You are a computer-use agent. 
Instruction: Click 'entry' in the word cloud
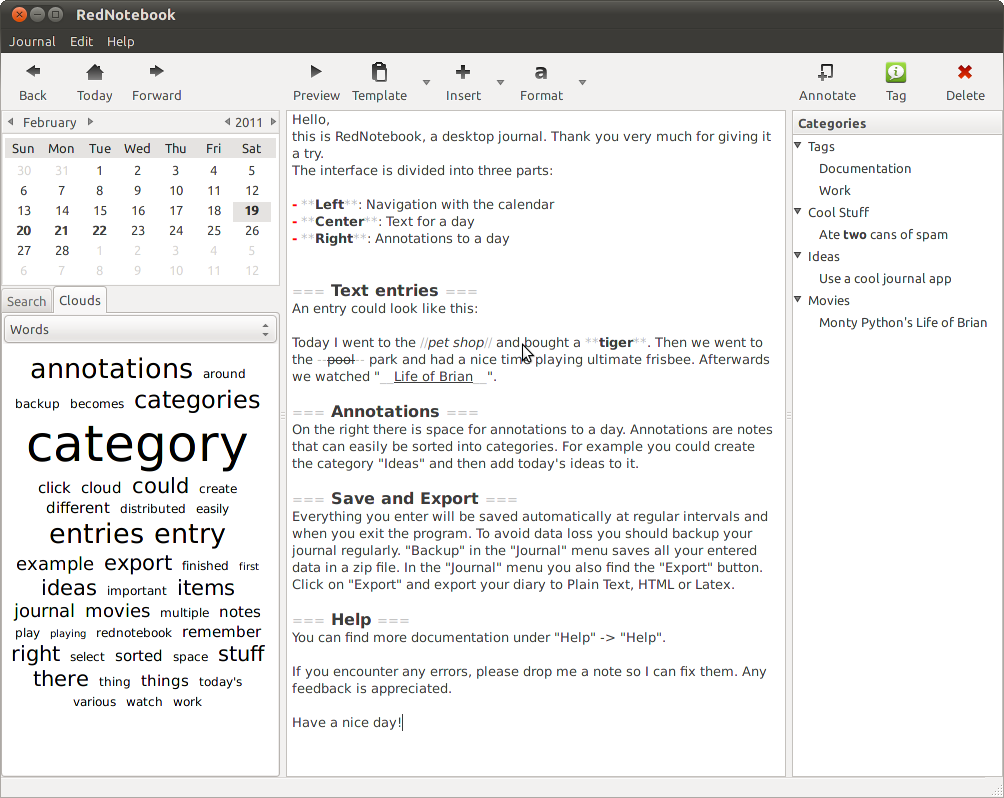tap(190, 534)
